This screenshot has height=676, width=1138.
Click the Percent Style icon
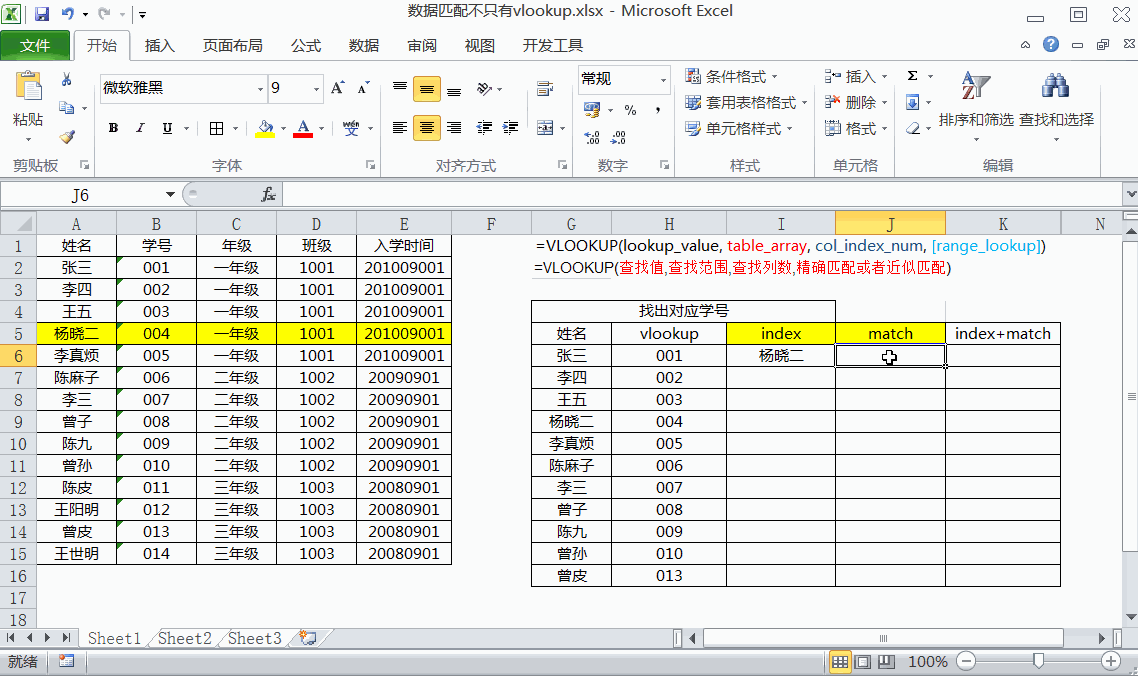coord(630,110)
